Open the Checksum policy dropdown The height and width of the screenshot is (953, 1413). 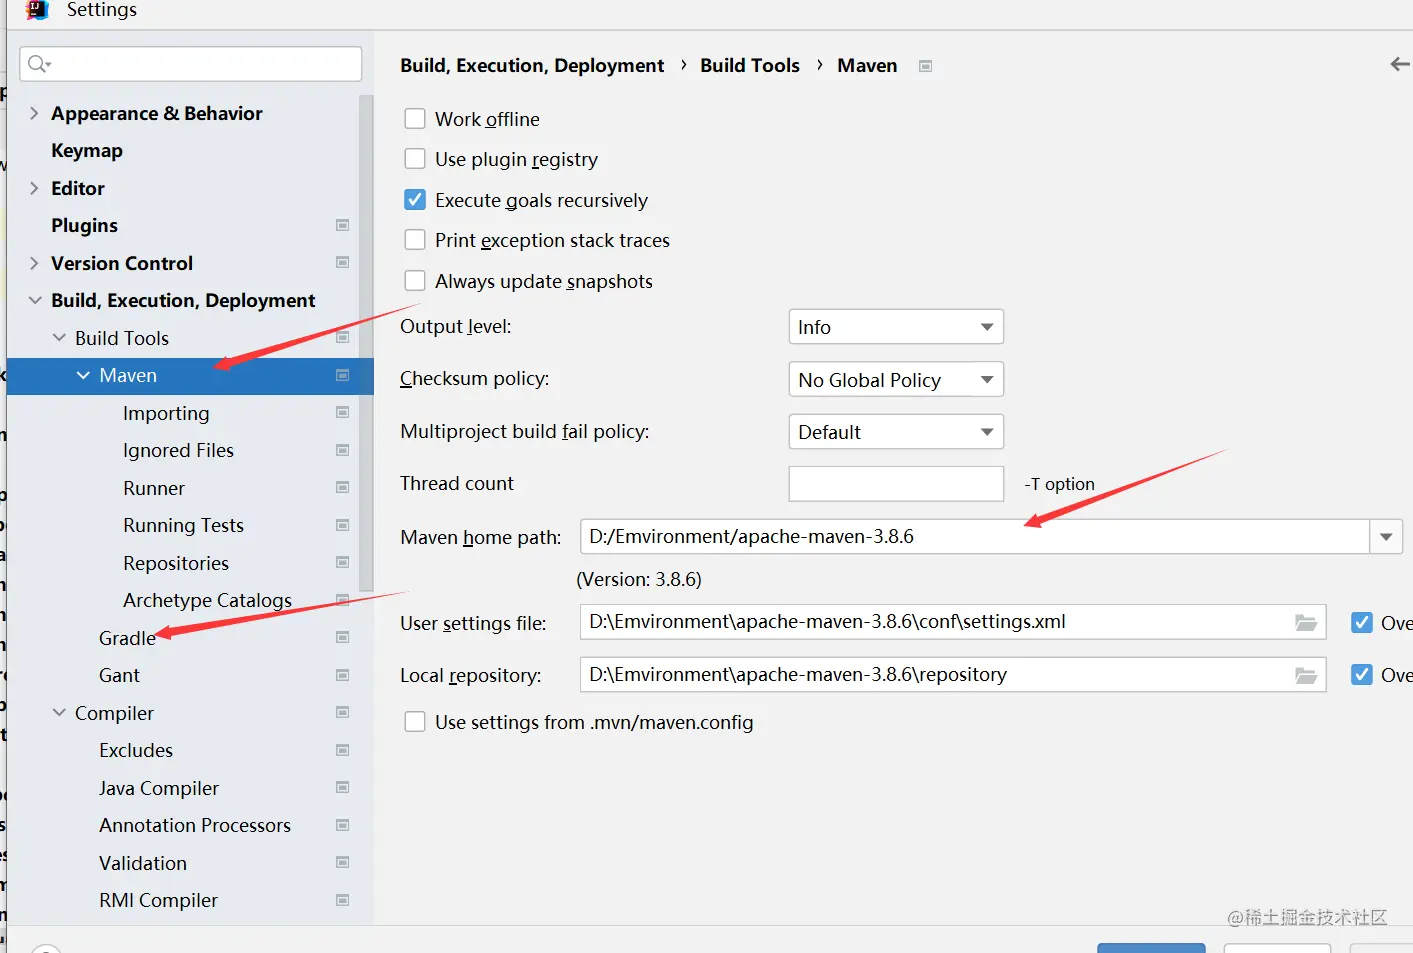tap(896, 380)
